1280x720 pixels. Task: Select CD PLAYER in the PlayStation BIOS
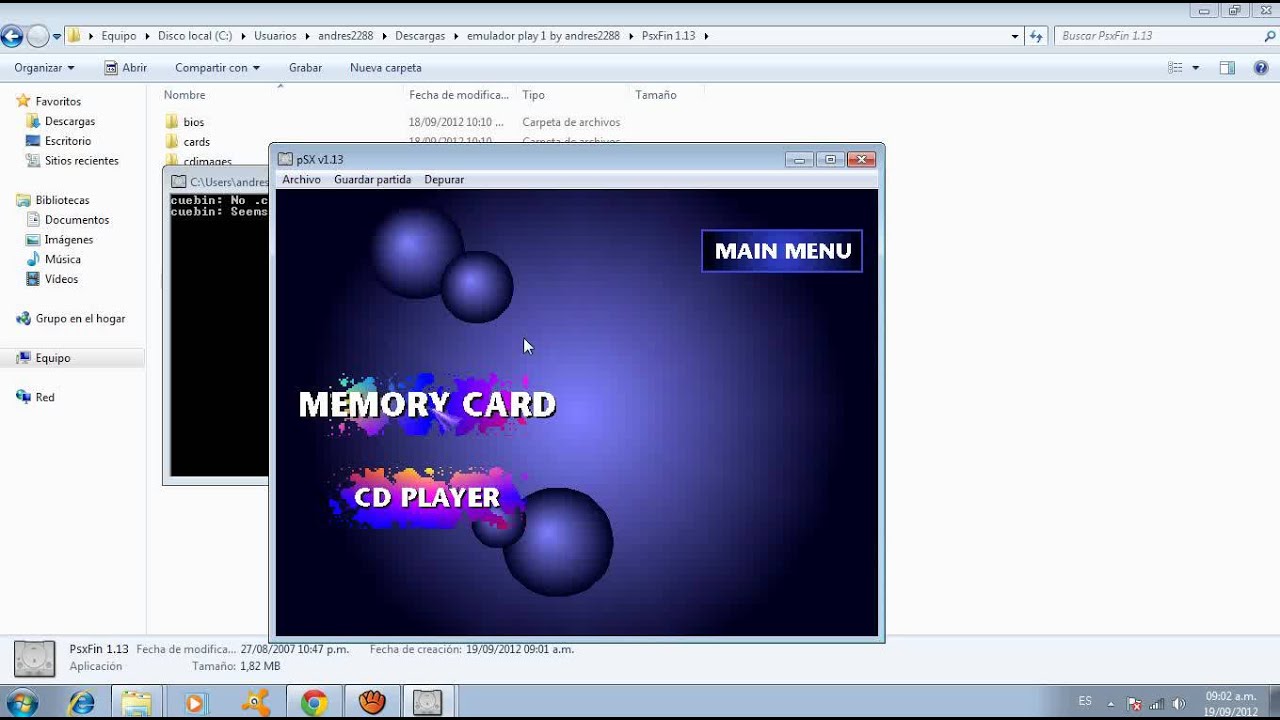tap(427, 497)
